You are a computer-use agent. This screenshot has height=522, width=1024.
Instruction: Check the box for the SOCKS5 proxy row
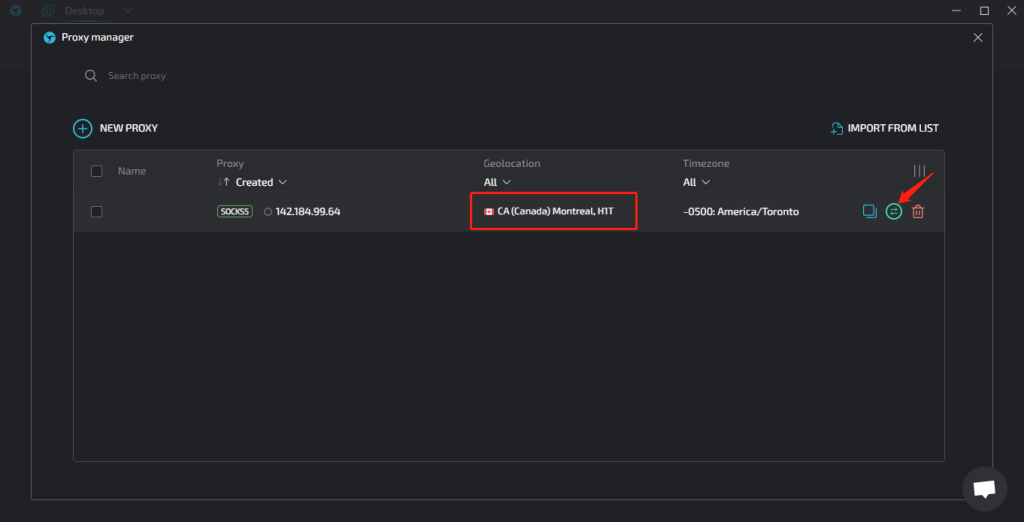pos(97,211)
